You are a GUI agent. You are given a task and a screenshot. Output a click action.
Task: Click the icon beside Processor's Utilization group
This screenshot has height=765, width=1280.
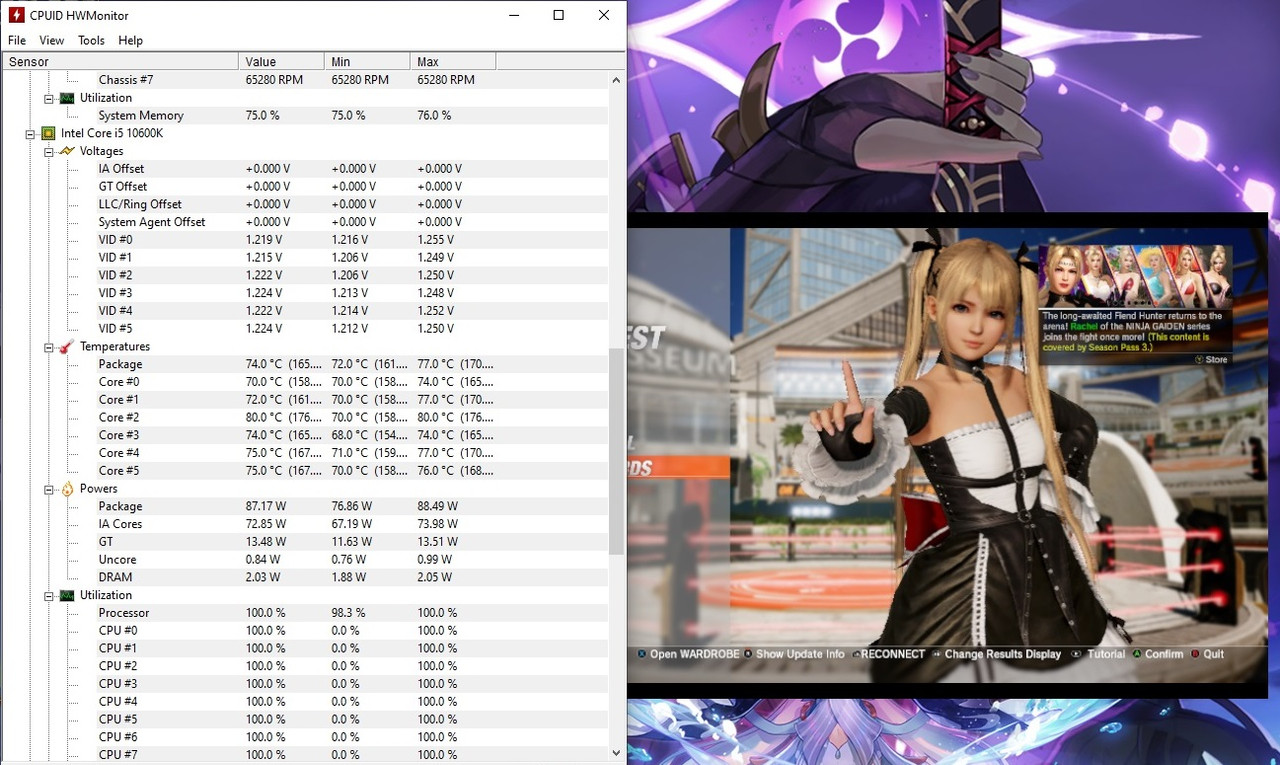(67, 595)
